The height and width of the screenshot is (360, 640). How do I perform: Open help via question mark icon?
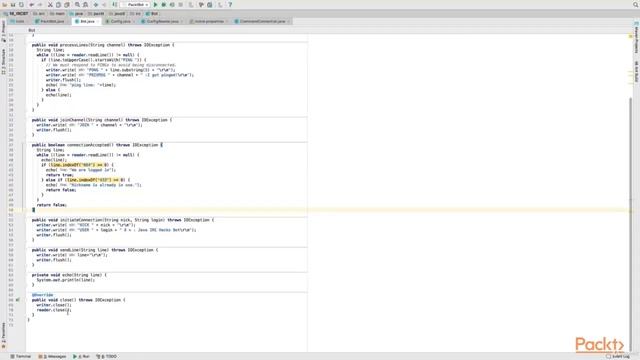(x=230, y=4)
